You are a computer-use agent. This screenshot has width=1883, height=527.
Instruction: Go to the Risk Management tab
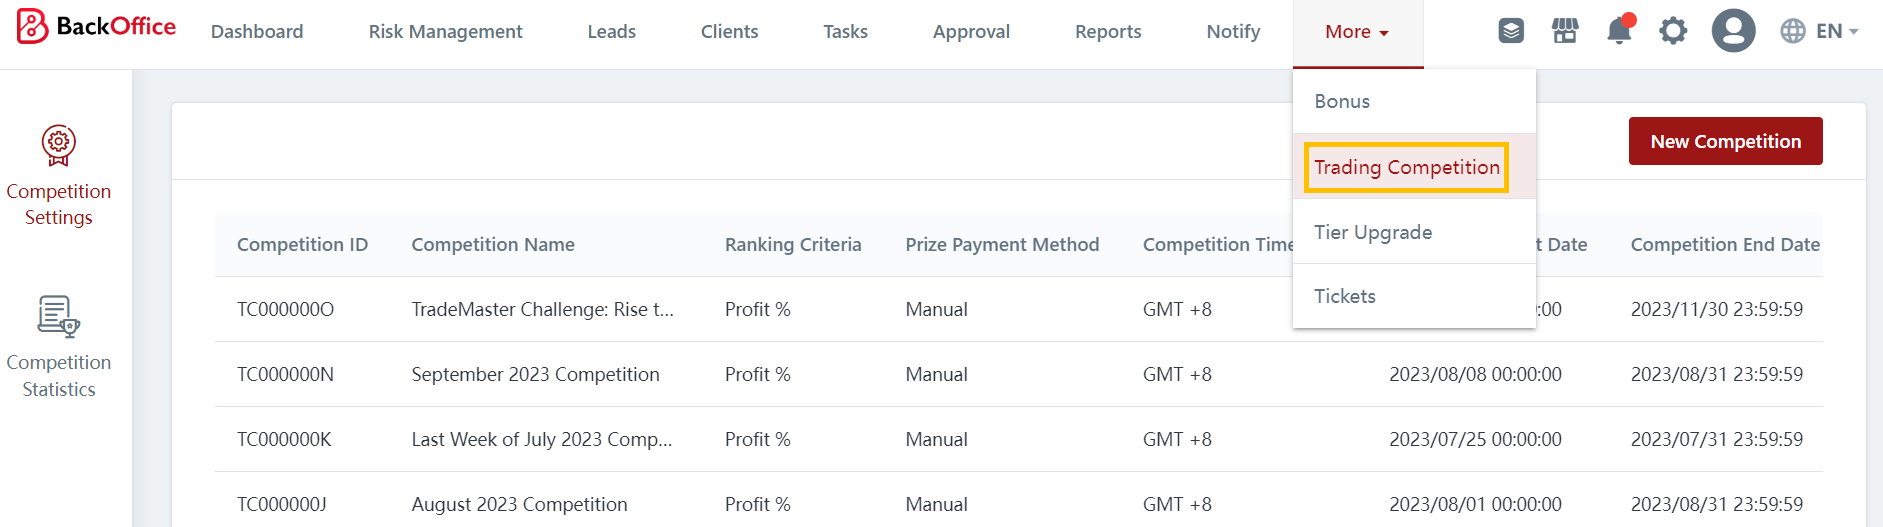445,32
